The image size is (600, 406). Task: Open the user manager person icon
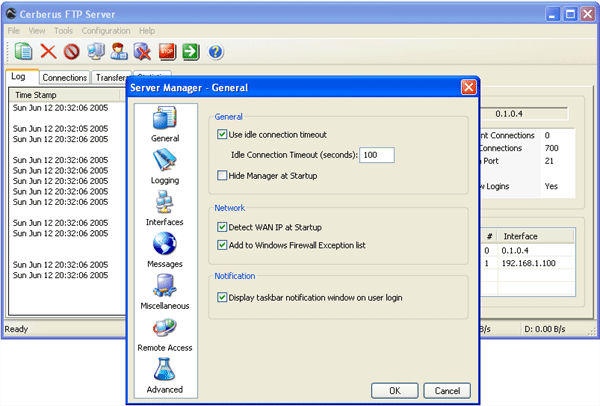click(x=119, y=51)
